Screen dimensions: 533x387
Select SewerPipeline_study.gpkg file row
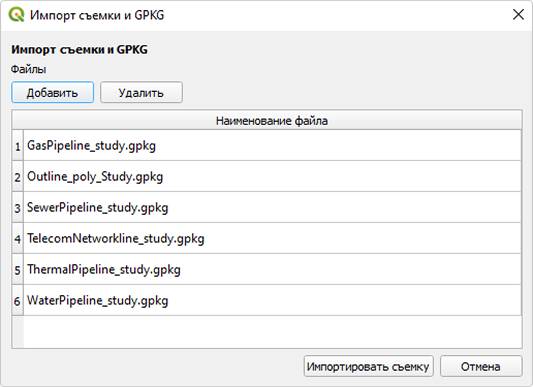click(x=272, y=207)
